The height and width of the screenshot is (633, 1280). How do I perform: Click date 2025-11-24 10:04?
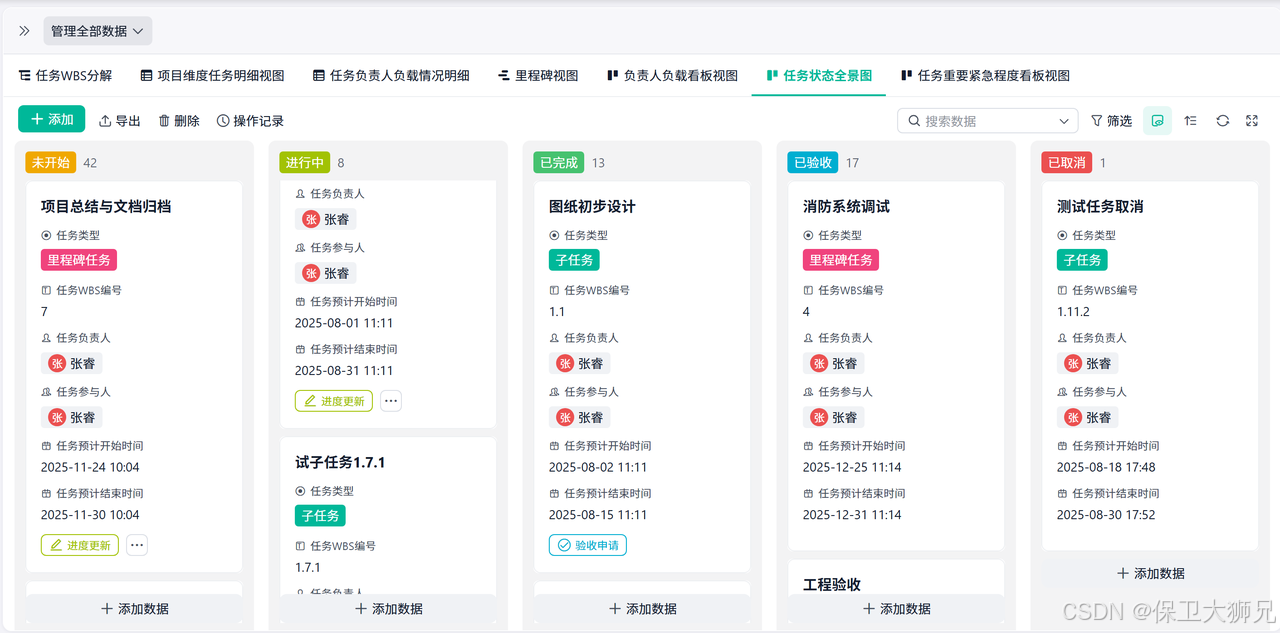point(90,467)
